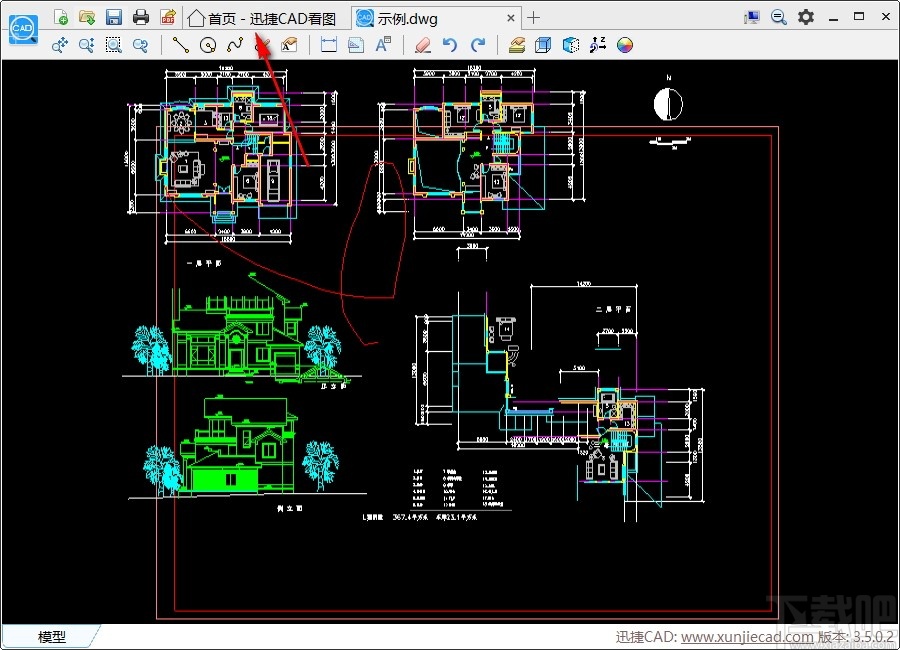Open the www.xunjiecad.com link
The width and height of the screenshot is (900, 650).
tap(747, 637)
